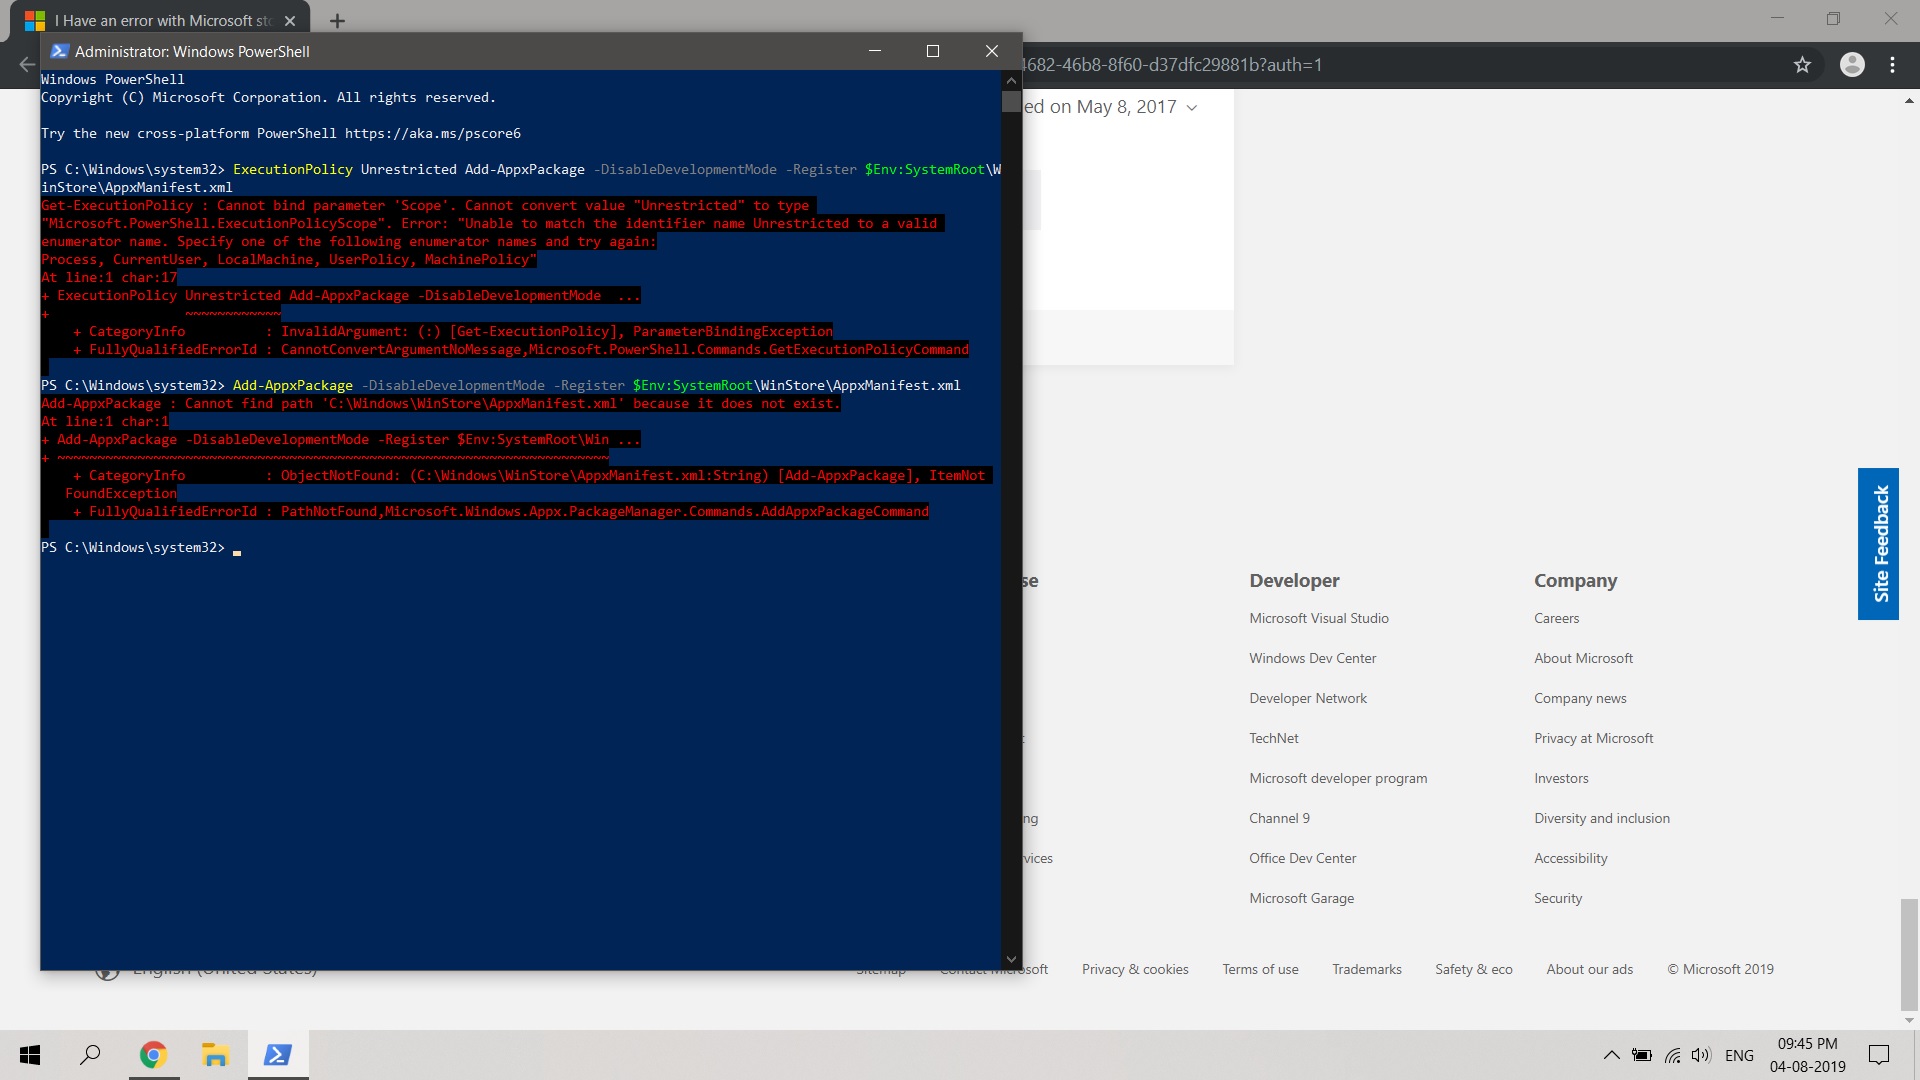
Task: Open About our ads footer link
Action: (1589, 969)
